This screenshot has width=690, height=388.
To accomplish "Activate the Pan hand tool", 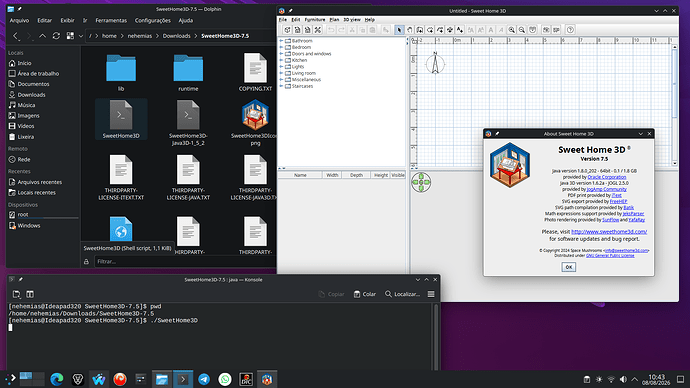I will tap(409, 30).
